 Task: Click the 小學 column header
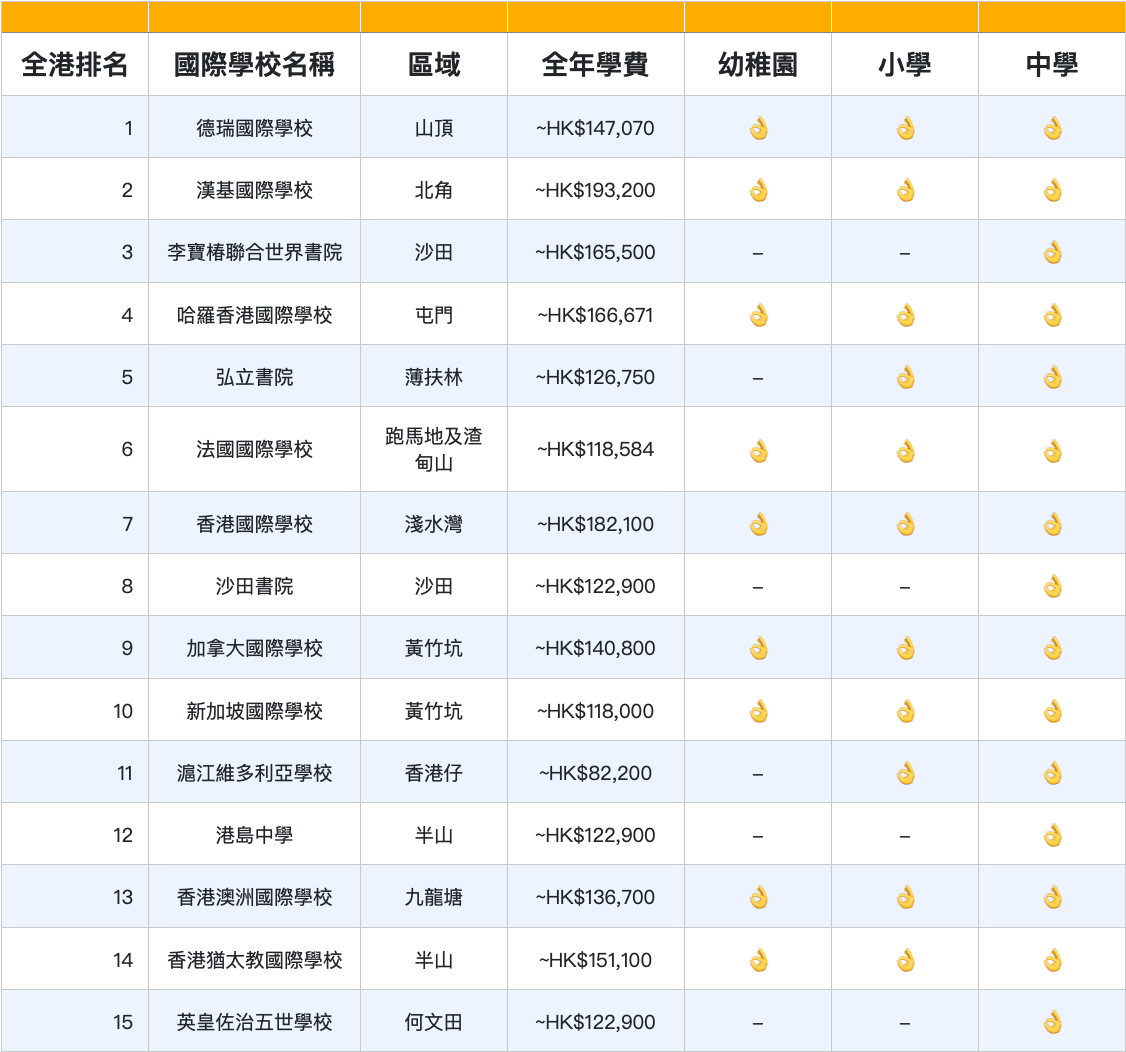pyautogui.click(x=905, y=65)
